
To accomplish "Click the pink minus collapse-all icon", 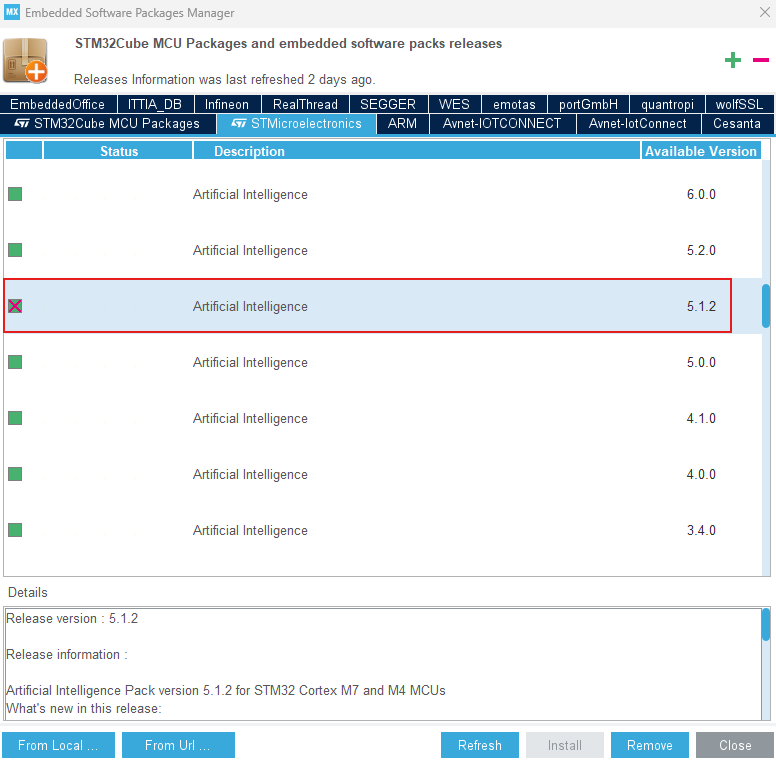I will 761,60.
